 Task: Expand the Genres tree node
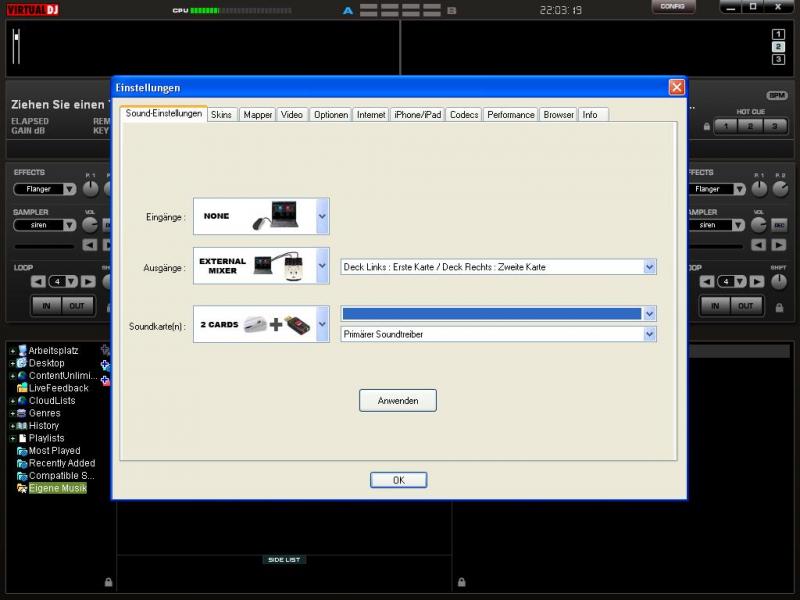(x=13, y=413)
